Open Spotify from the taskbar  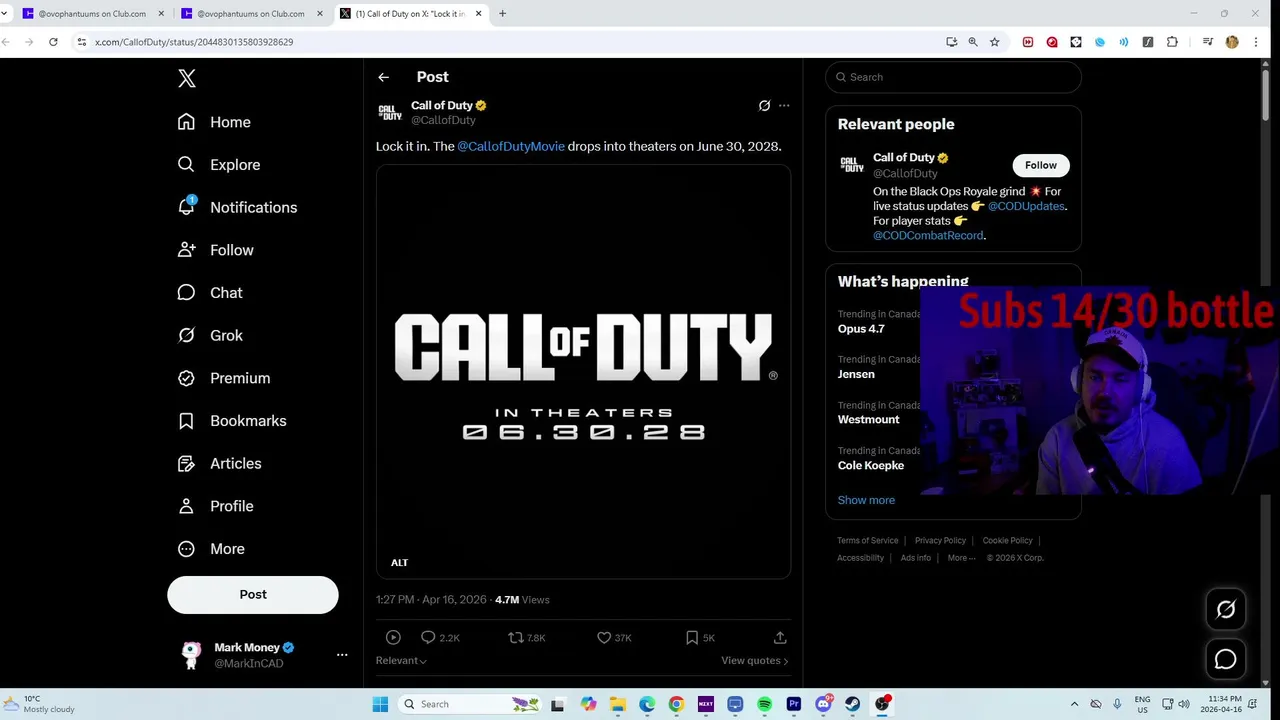[764, 704]
